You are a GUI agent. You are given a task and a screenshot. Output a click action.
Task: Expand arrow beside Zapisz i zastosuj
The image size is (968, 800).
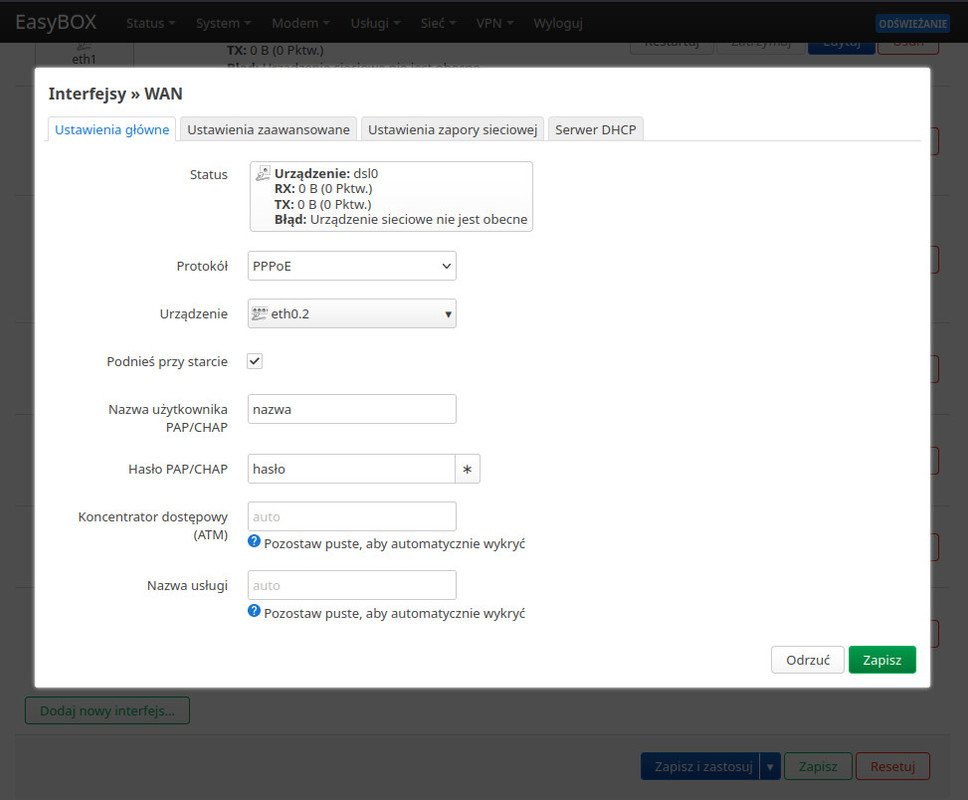click(770, 766)
